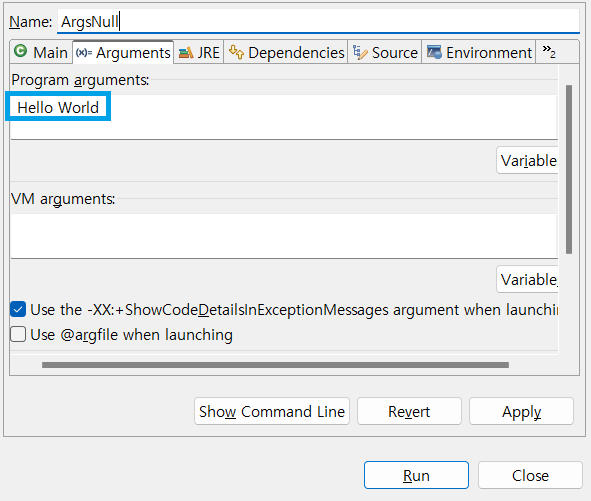Switch to the Source tab
The width and height of the screenshot is (591, 501).
pyautogui.click(x=385, y=52)
